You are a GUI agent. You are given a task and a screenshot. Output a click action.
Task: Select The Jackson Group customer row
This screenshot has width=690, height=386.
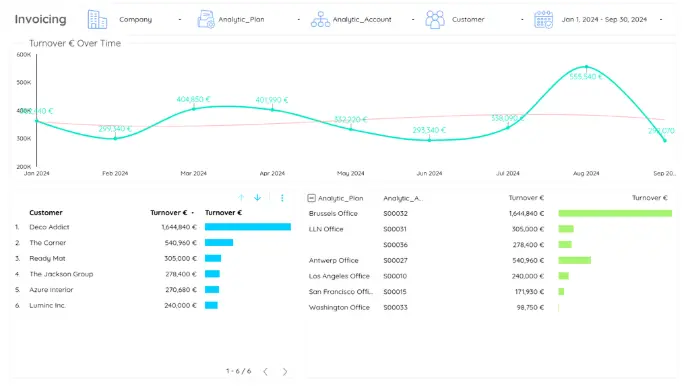(x=153, y=274)
